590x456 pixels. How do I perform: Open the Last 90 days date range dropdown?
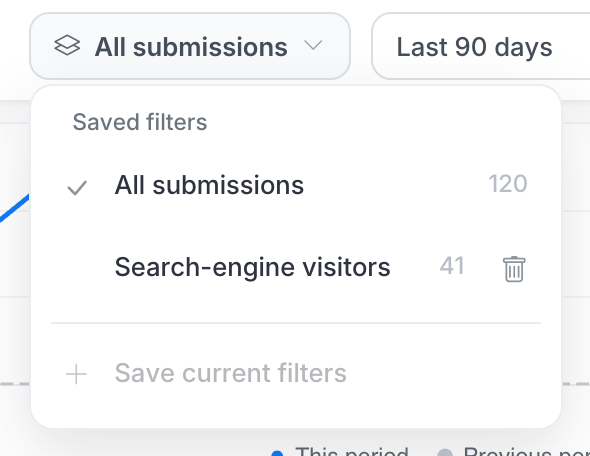[x=481, y=46]
